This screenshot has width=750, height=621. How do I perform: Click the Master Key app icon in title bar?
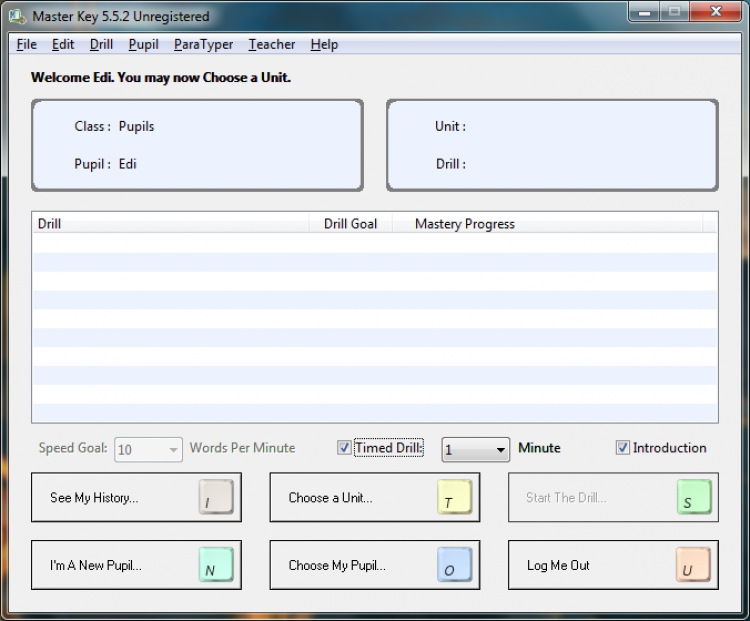(17, 16)
